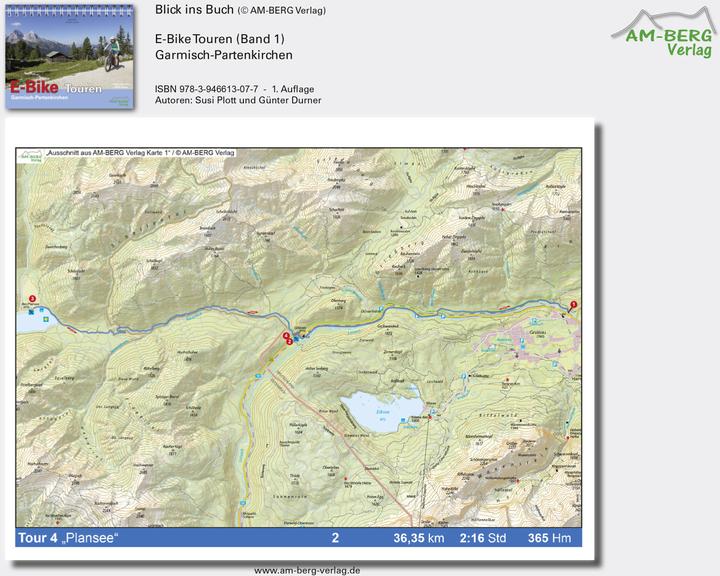Screen dimensions: 720x576
Task: Click the difficulty number 2 in tour footer
Action: [336, 538]
